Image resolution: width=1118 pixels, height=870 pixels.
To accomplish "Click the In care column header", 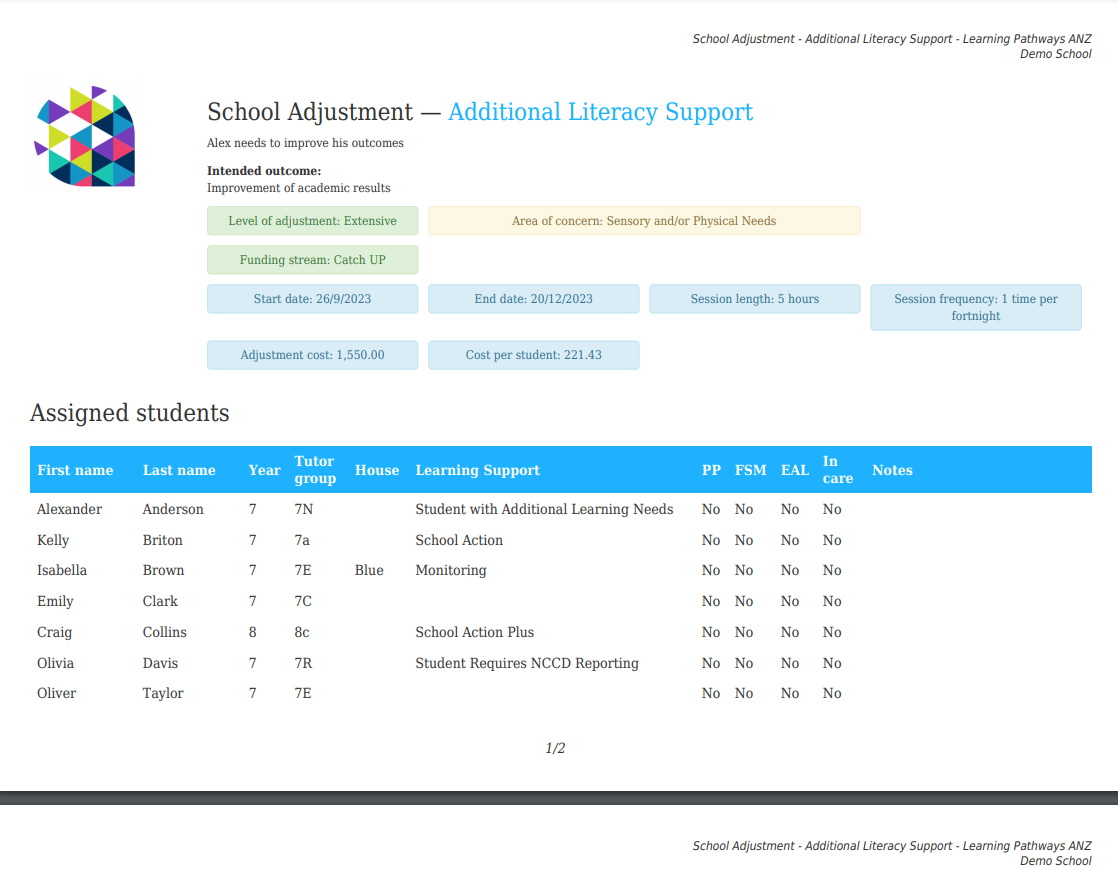I will [x=838, y=470].
